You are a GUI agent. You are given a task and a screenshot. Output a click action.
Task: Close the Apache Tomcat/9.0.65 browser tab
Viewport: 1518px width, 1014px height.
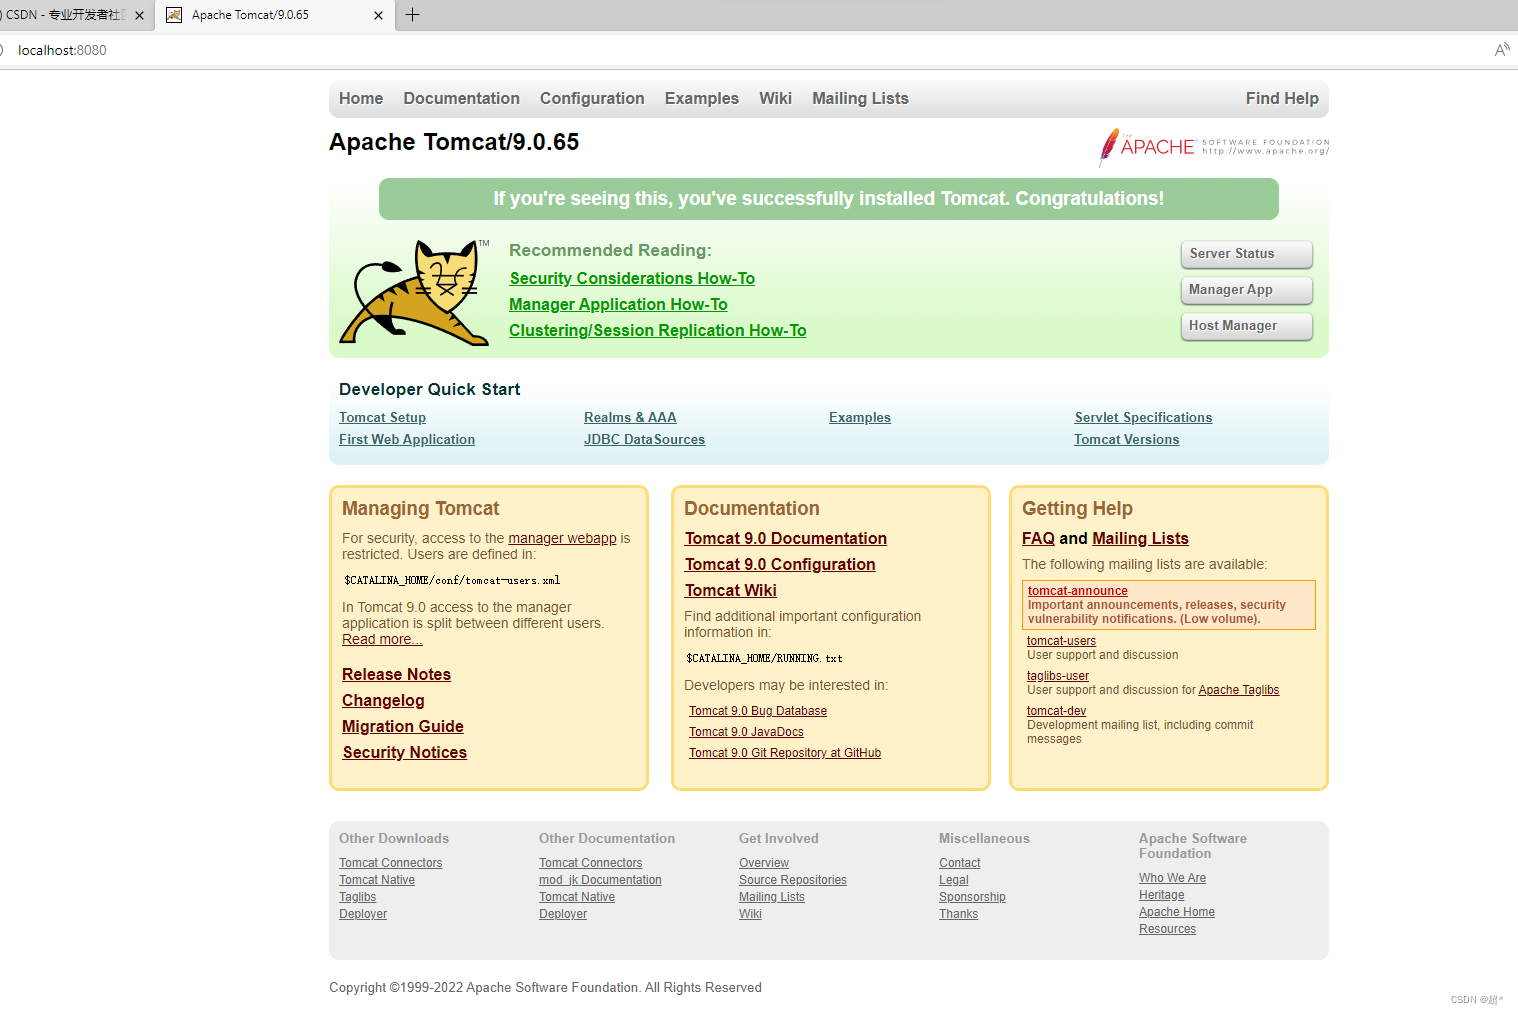click(x=378, y=15)
